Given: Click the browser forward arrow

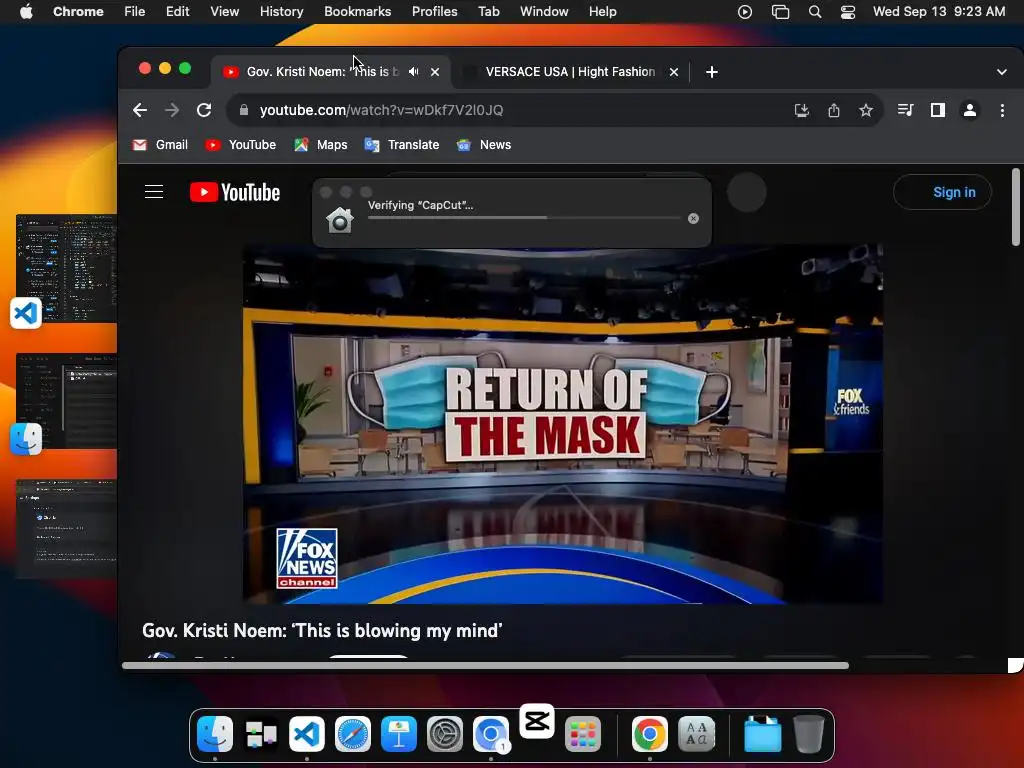Looking at the screenshot, I should [172, 110].
